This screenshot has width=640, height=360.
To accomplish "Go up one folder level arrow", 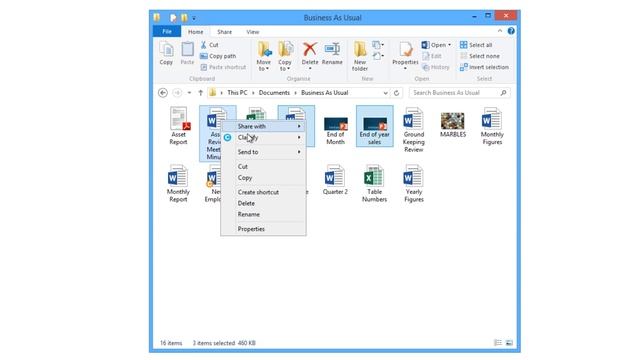I will (200, 93).
